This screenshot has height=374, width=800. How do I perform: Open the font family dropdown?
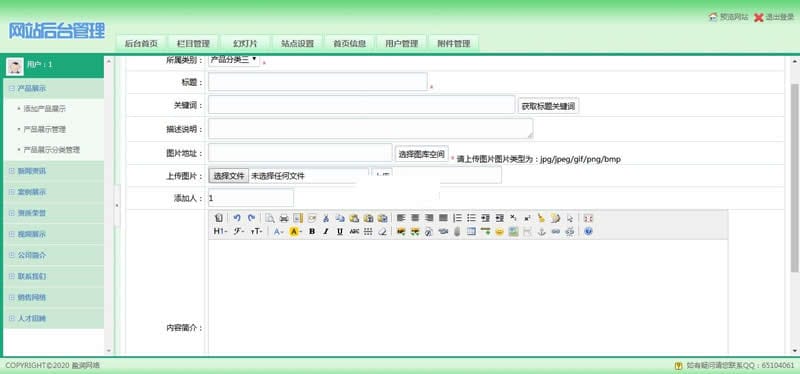coord(239,231)
